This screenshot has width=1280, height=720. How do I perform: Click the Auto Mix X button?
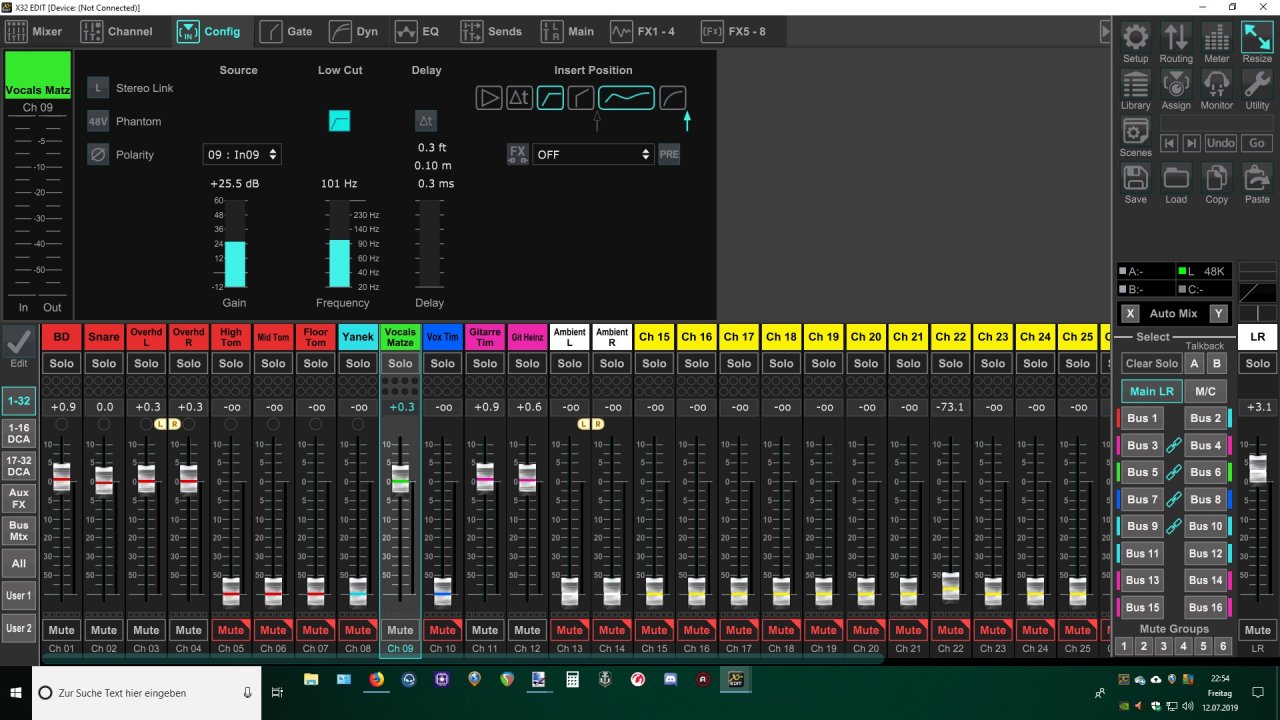[1130, 314]
